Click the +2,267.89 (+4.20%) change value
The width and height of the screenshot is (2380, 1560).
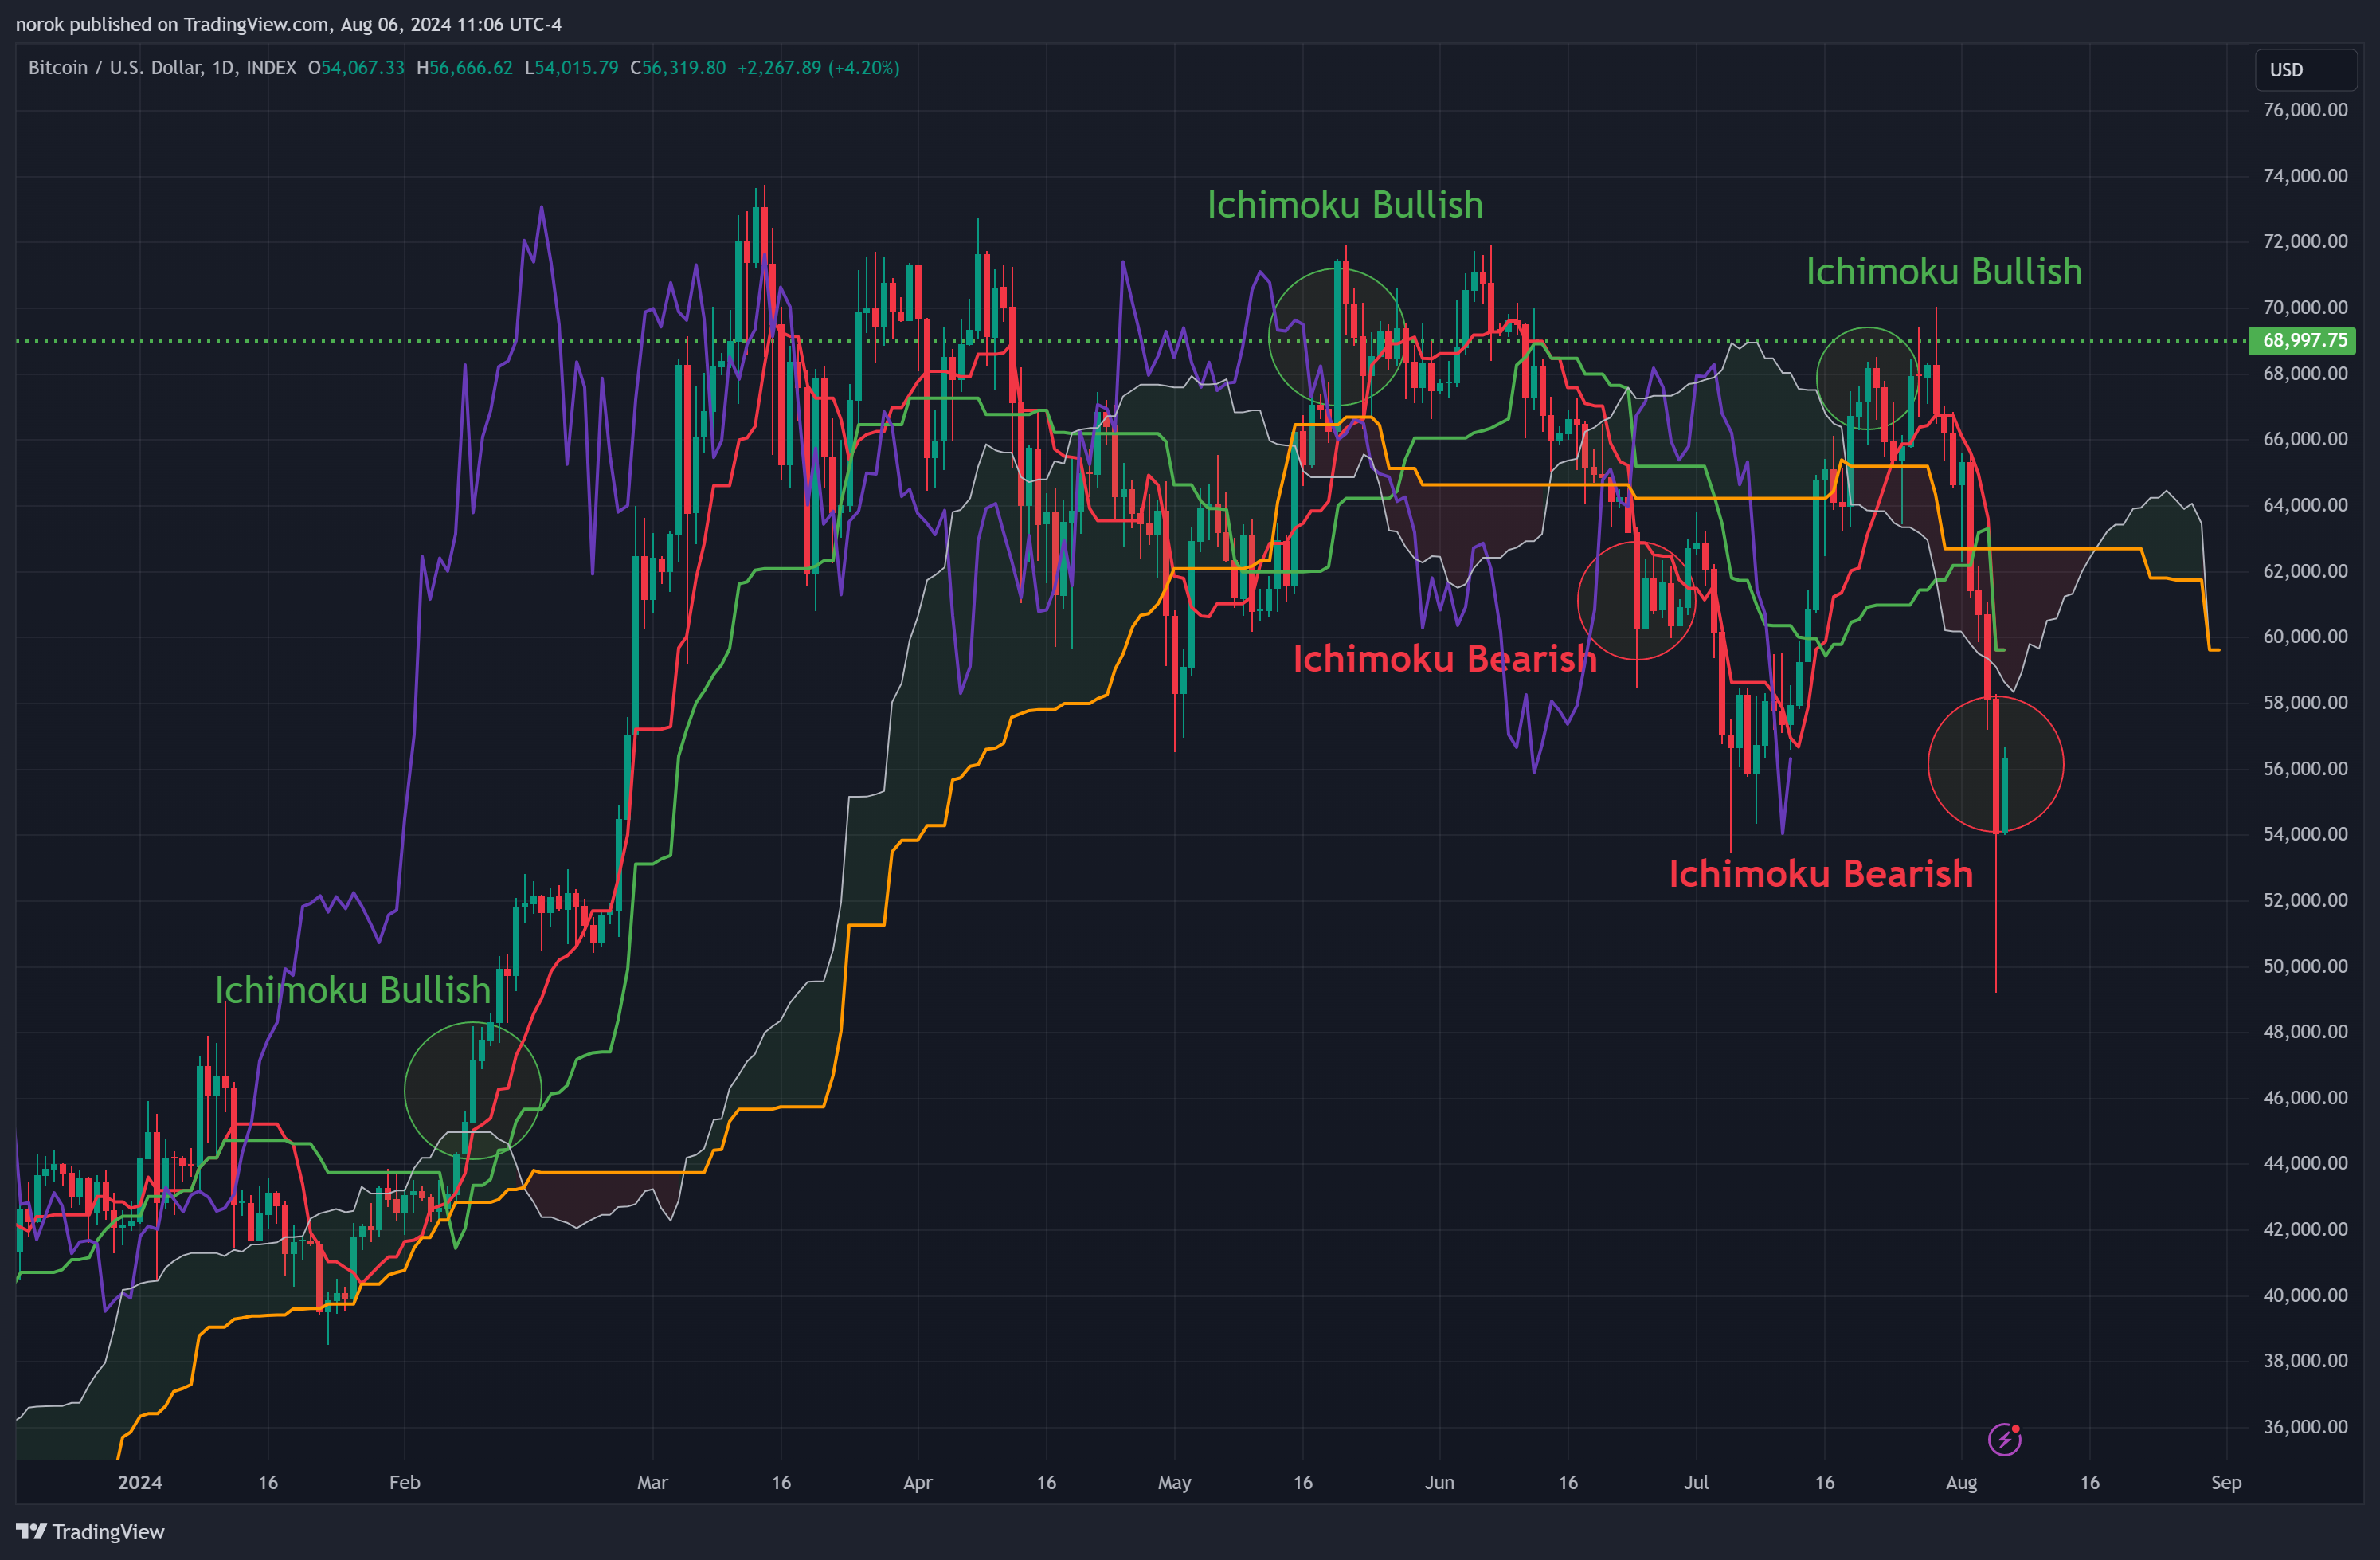[x=818, y=67]
